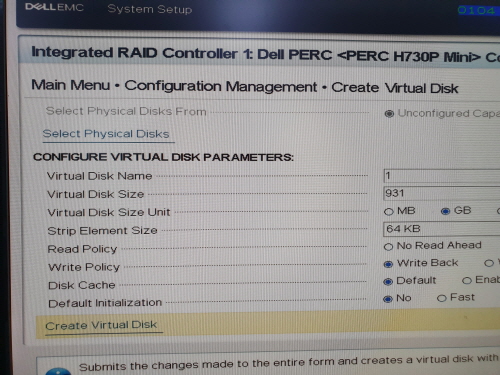Open the Select Physical Disks link
The width and height of the screenshot is (500, 375).
[106, 134]
